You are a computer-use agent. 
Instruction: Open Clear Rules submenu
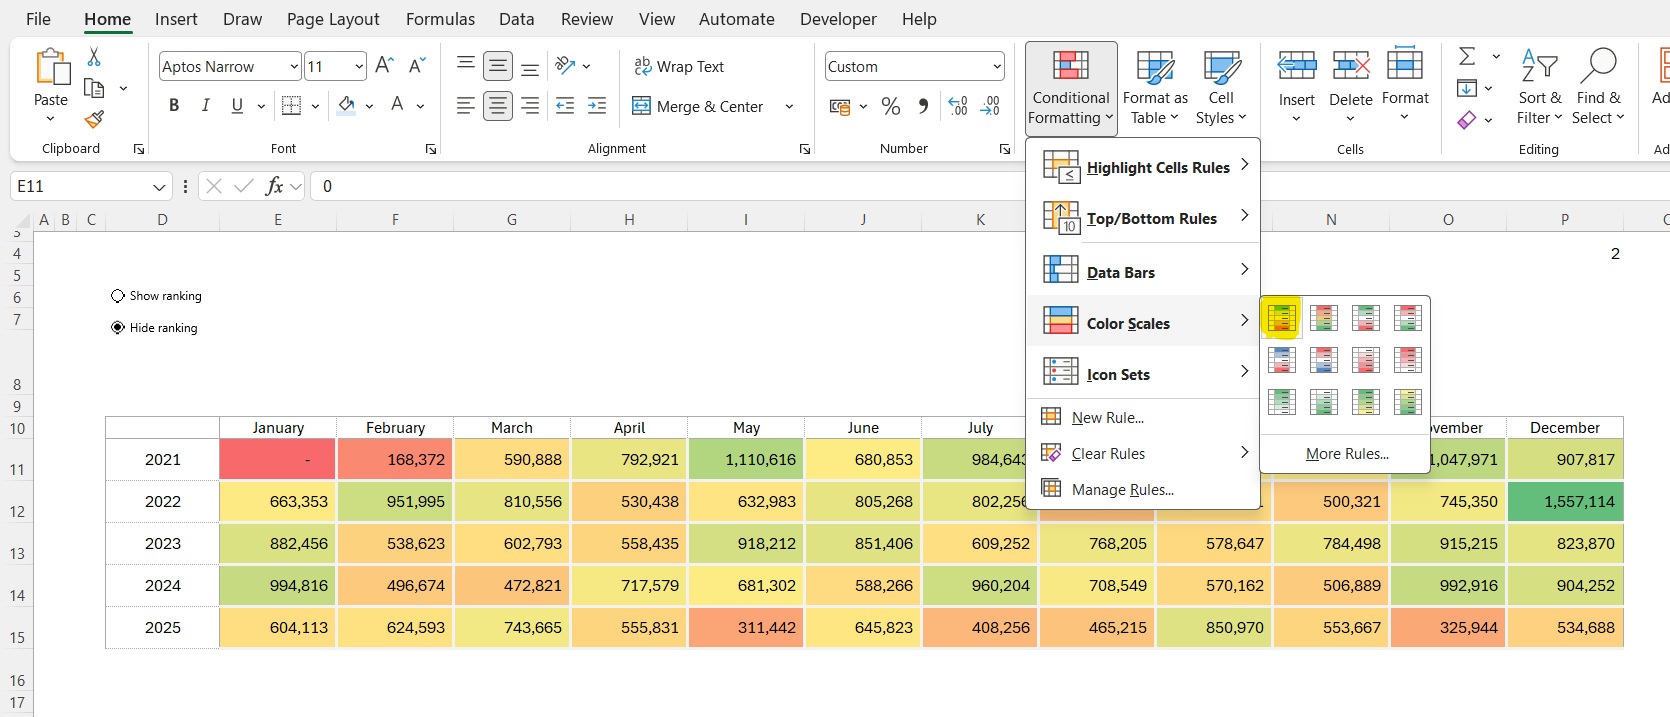pos(1143,453)
